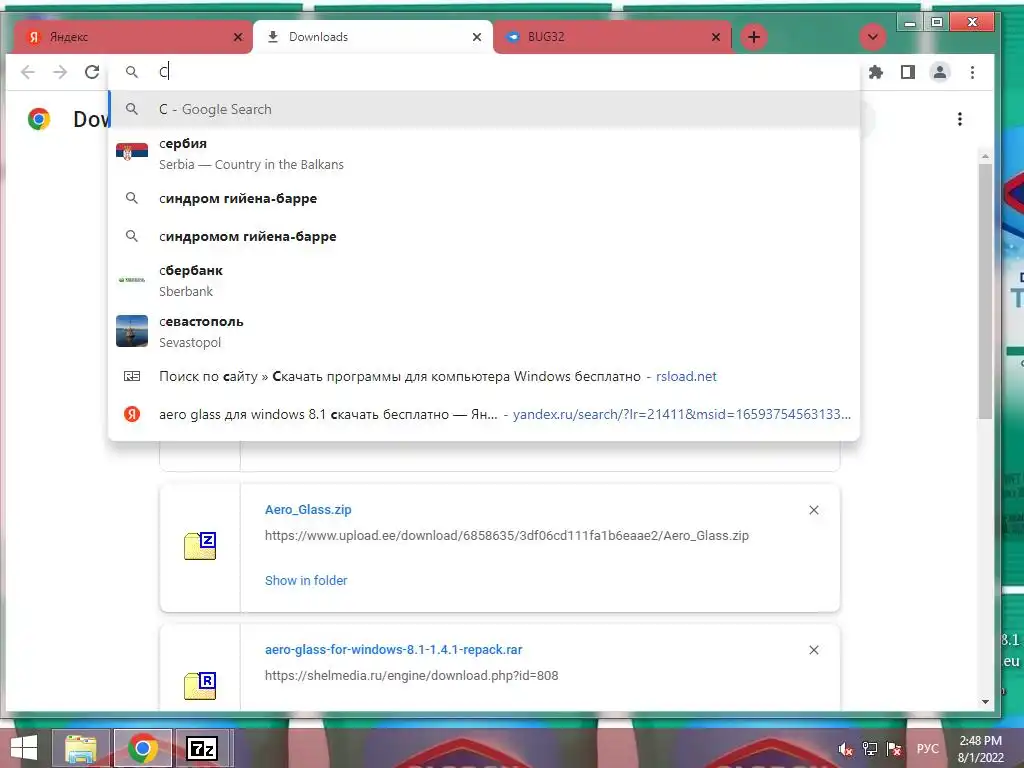
Task: Select the 'C - Google Search' suggestion
Action: (484, 109)
